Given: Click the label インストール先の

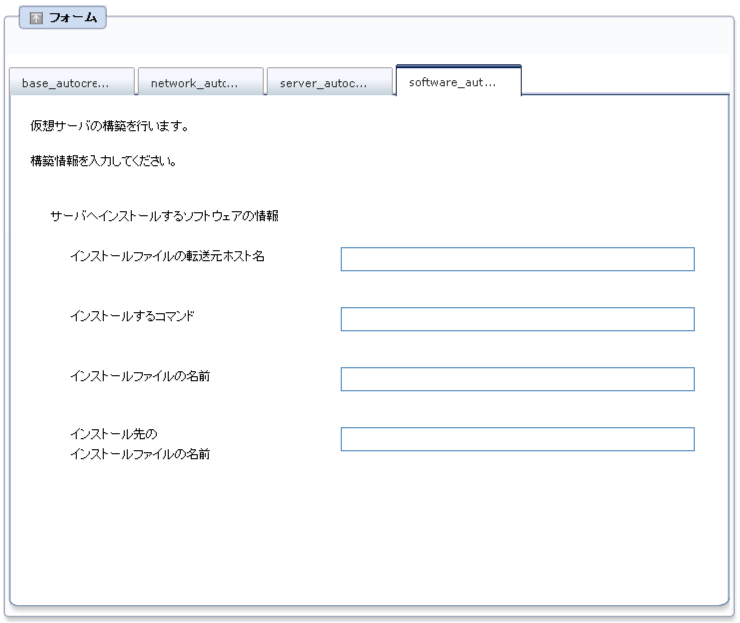Looking at the screenshot, I should (114, 434).
